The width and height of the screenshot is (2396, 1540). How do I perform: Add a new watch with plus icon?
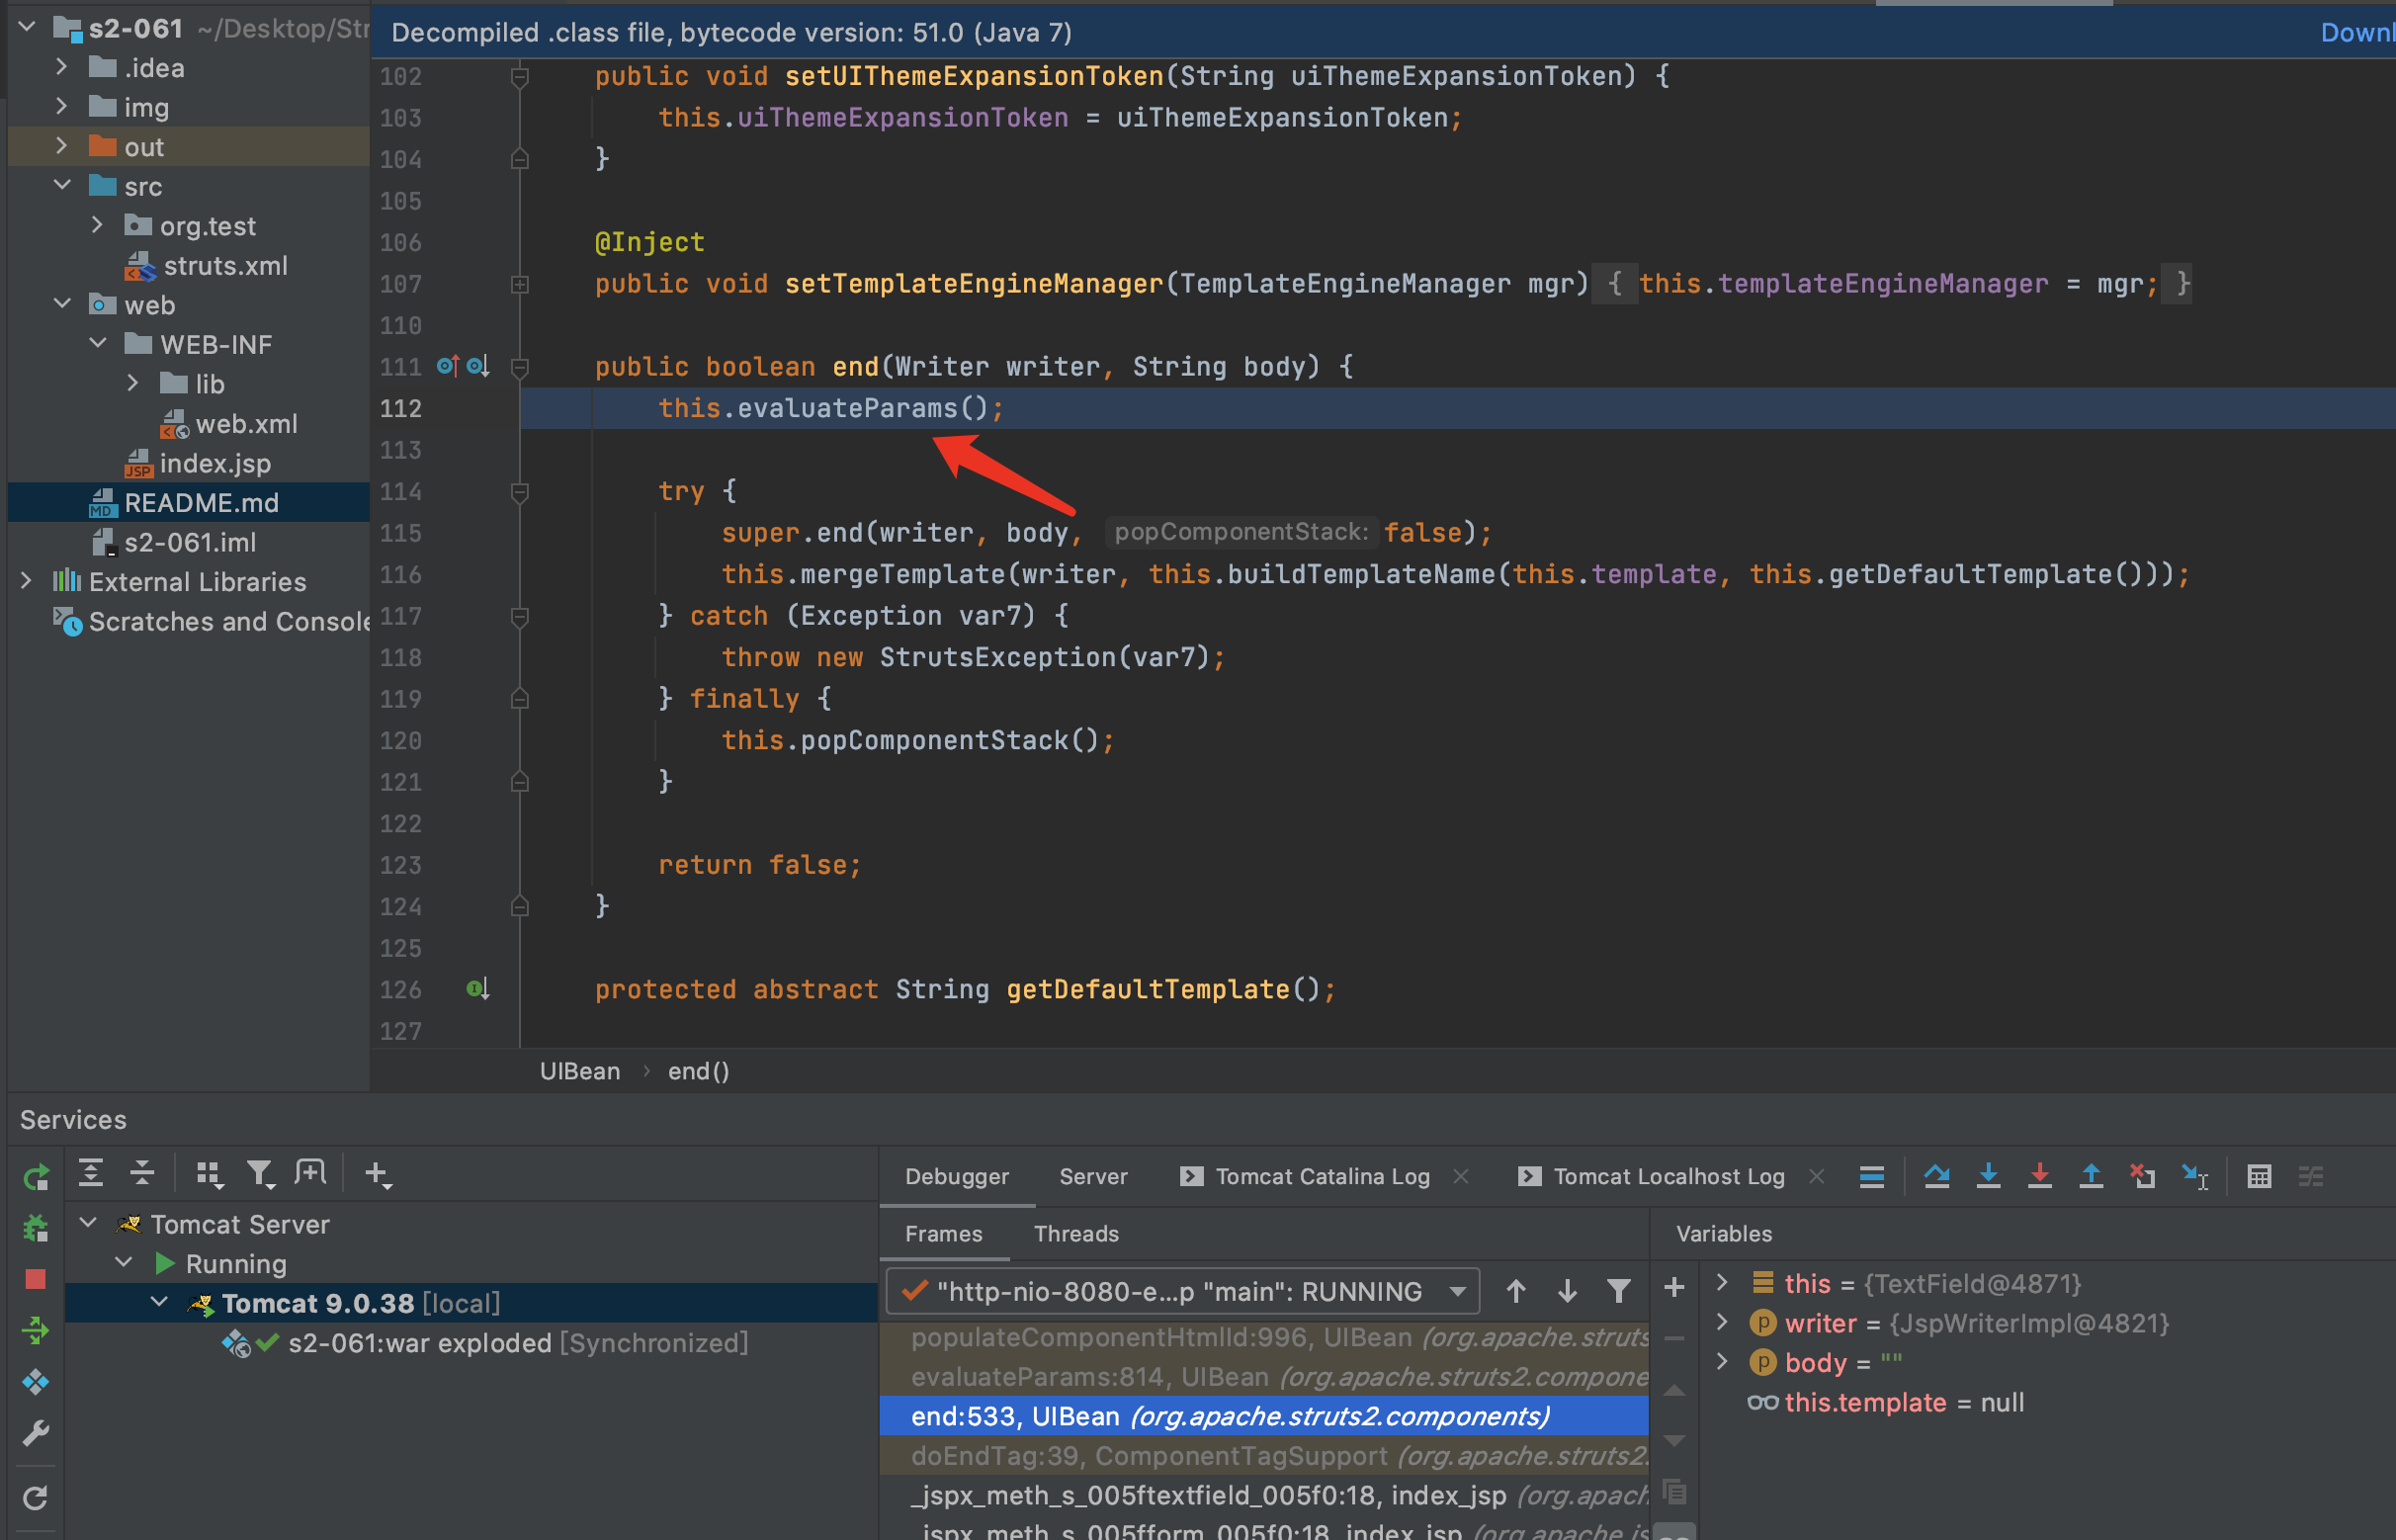coord(1675,1287)
